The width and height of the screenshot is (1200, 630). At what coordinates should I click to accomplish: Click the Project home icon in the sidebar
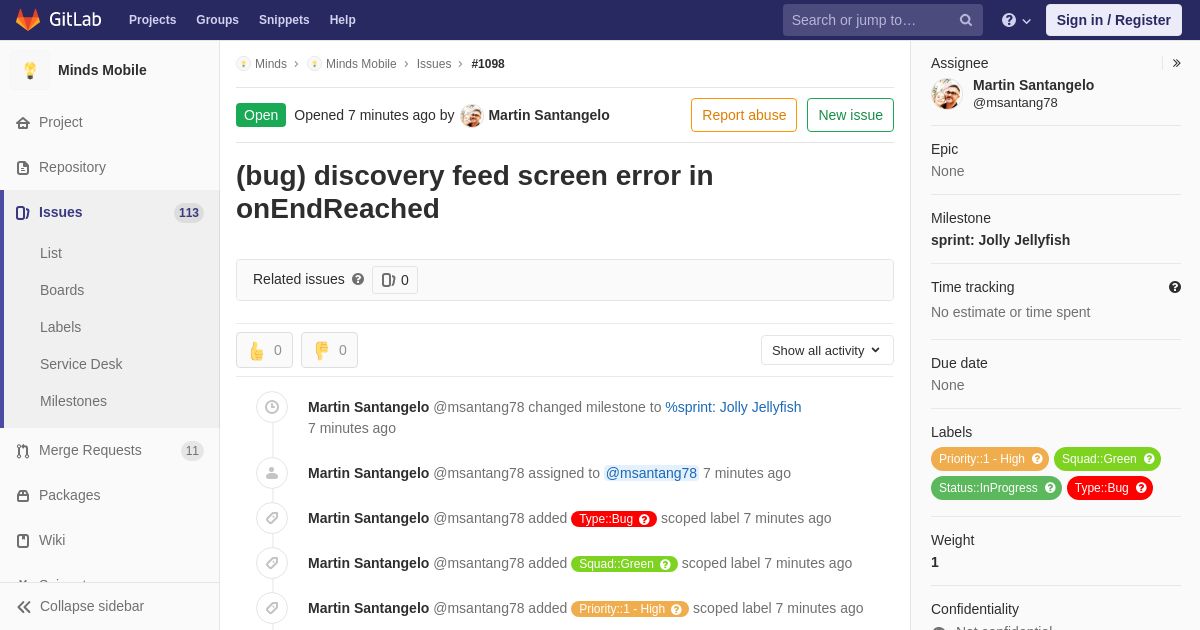click(x=23, y=123)
